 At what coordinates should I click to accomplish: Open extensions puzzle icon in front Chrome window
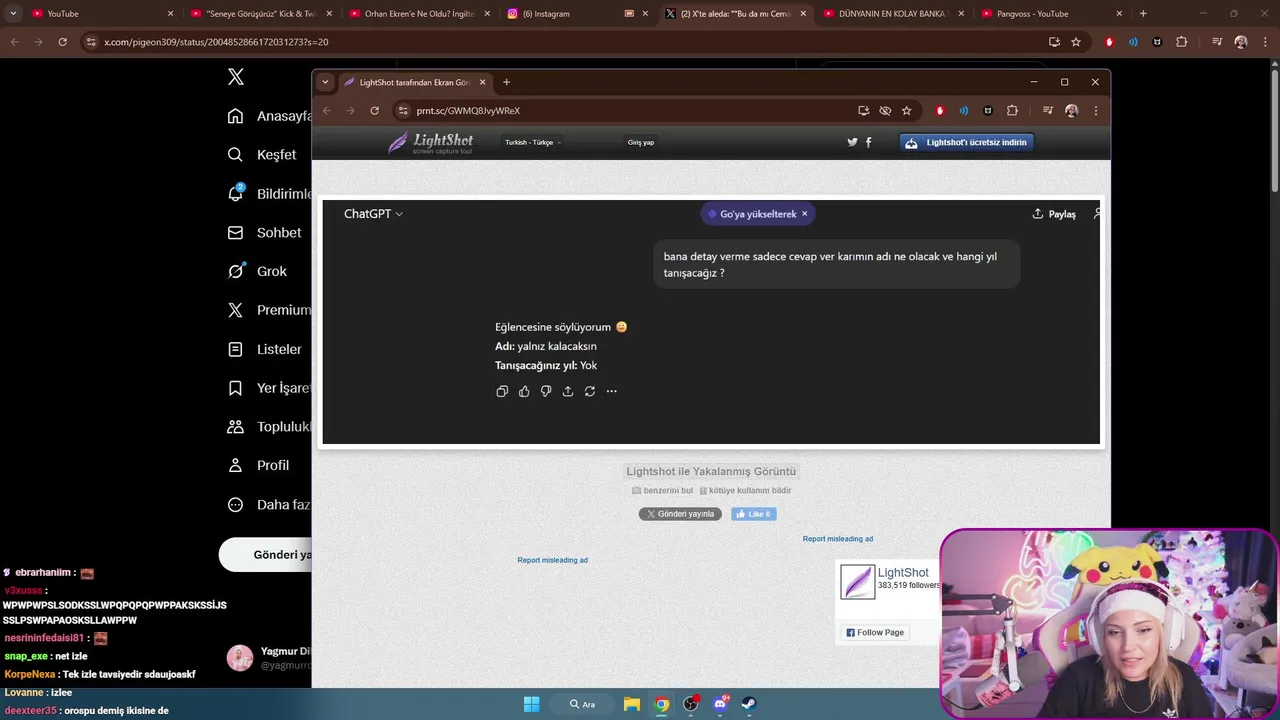coord(1012,111)
